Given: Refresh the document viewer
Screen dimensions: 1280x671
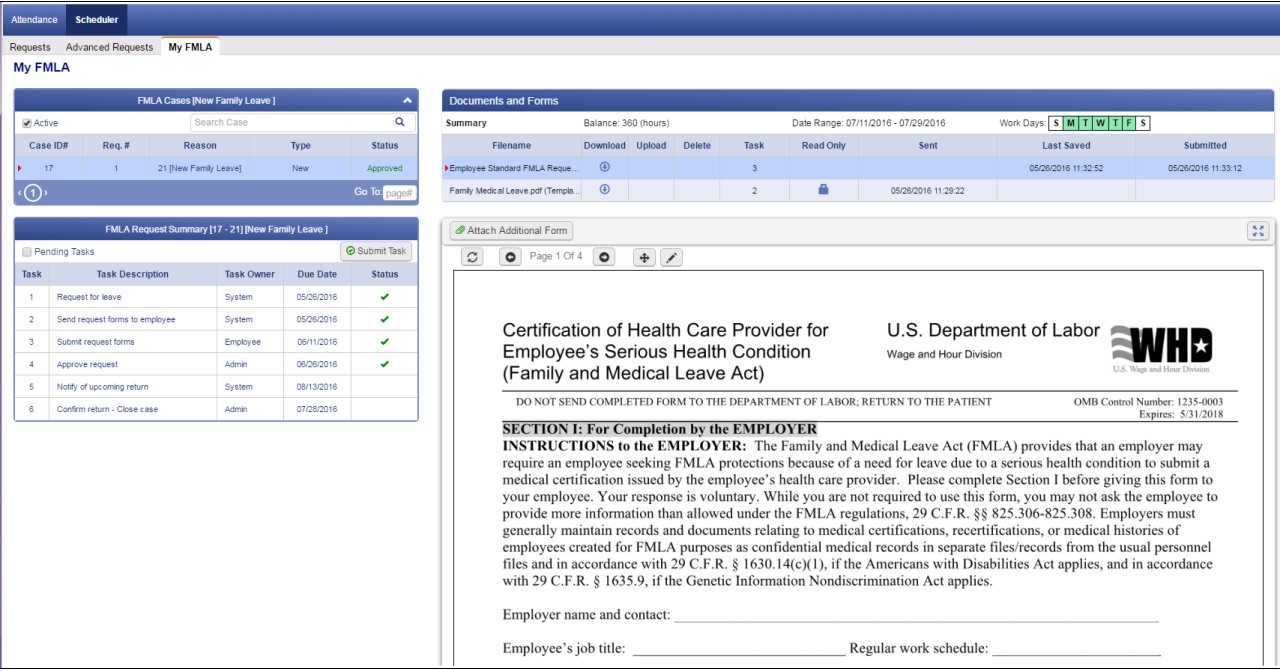Looking at the screenshot, I should (475, 258).
